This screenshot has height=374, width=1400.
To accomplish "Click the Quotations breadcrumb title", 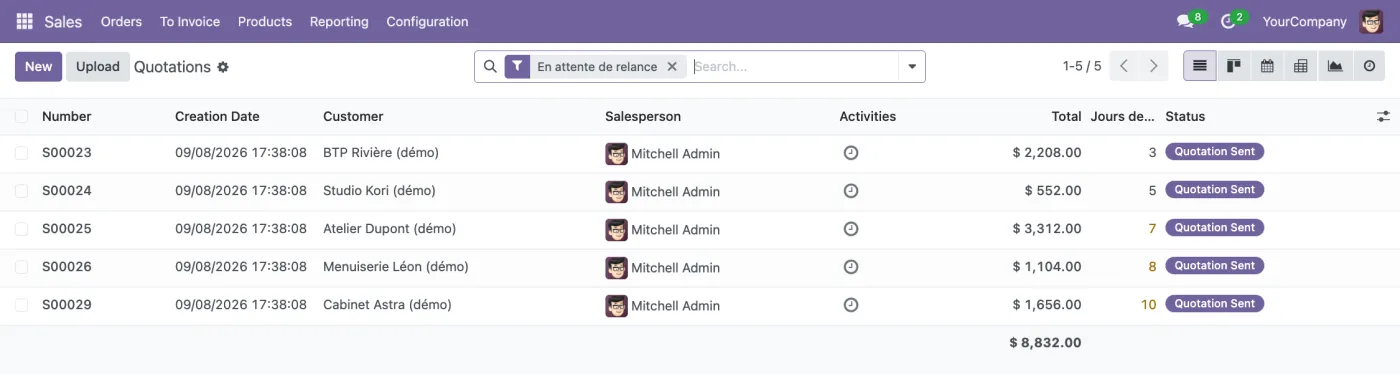I will (172, 67).
